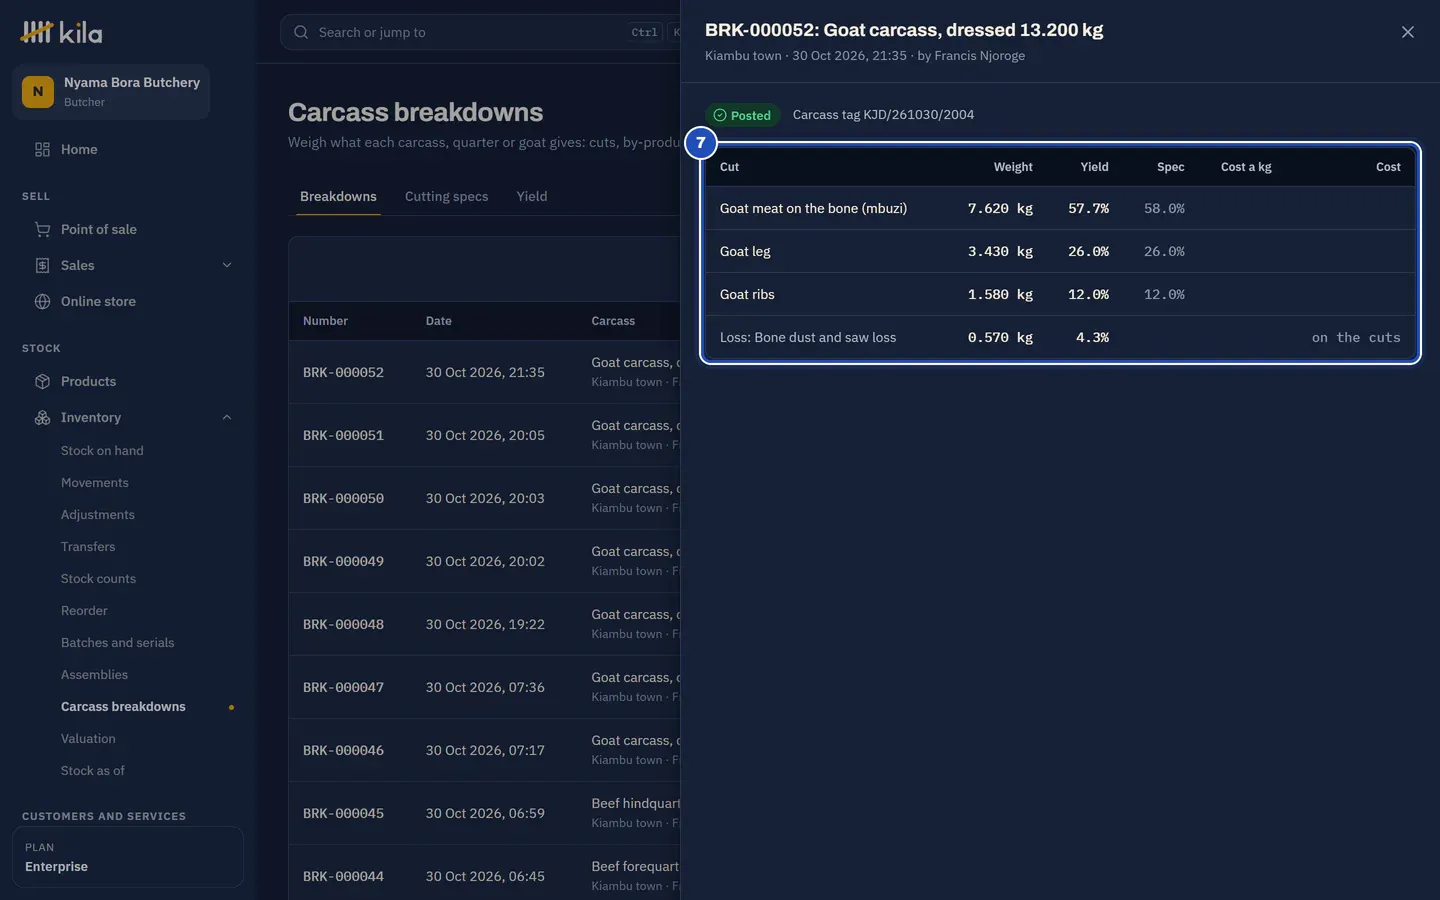Image resolution: width=1440 pixels, height=900 pixels.
Task: Go to Assemblies
Action: [x=94, y=674]
